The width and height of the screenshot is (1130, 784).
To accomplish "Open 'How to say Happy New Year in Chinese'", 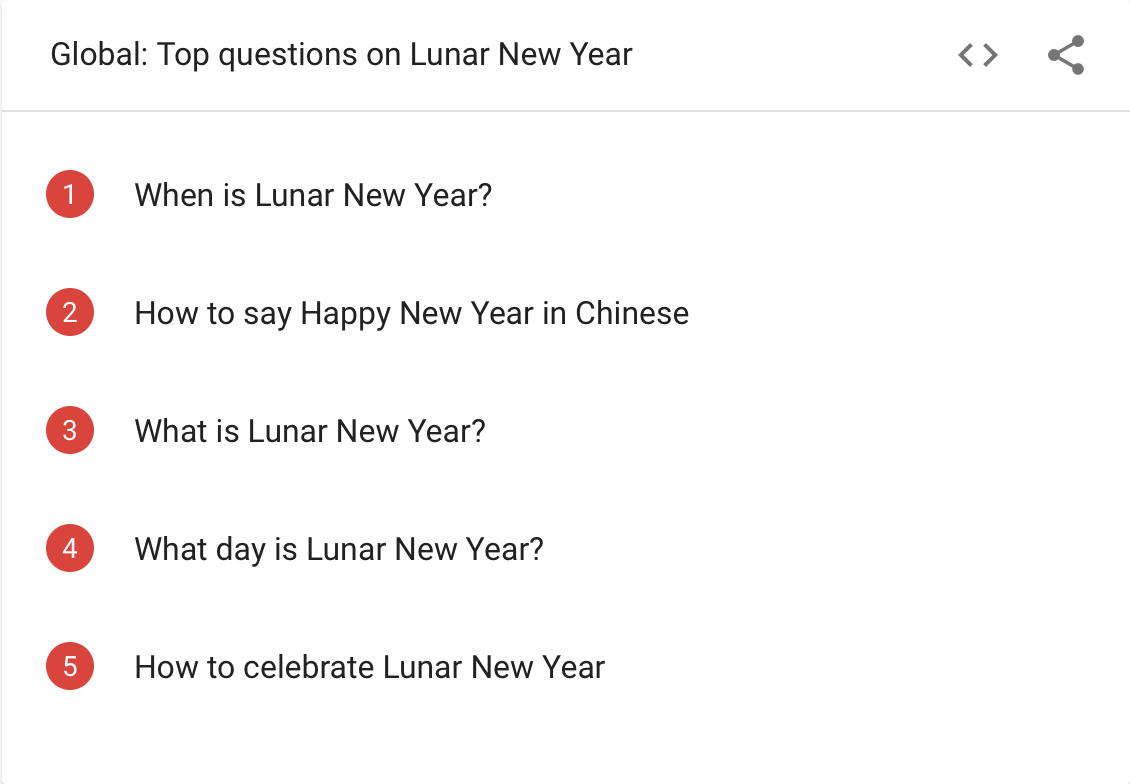I will tap(411, 313).
